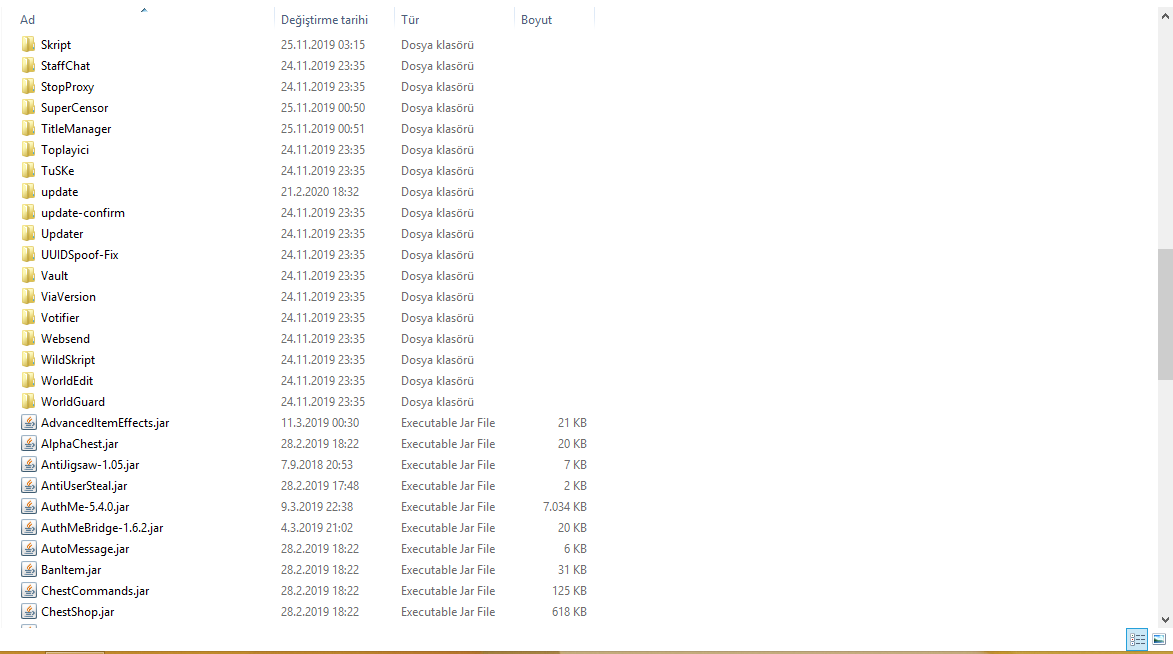Screen dimensions: 1173x654
Task: Click the StopProxy folder icon
Action: click(x=28, y=86)
